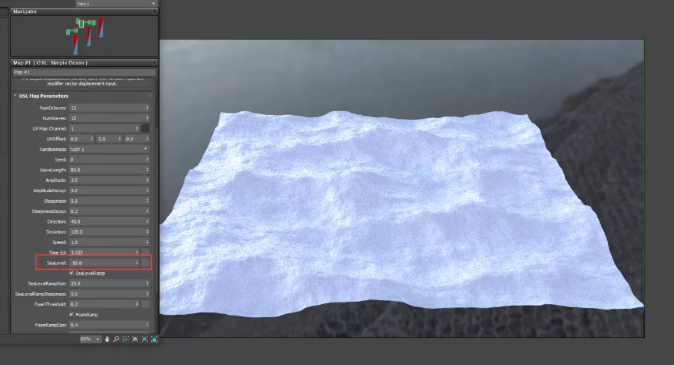674x365 pixels.
Task: Click the Zoom Extents icon
Action: (135, 339)
